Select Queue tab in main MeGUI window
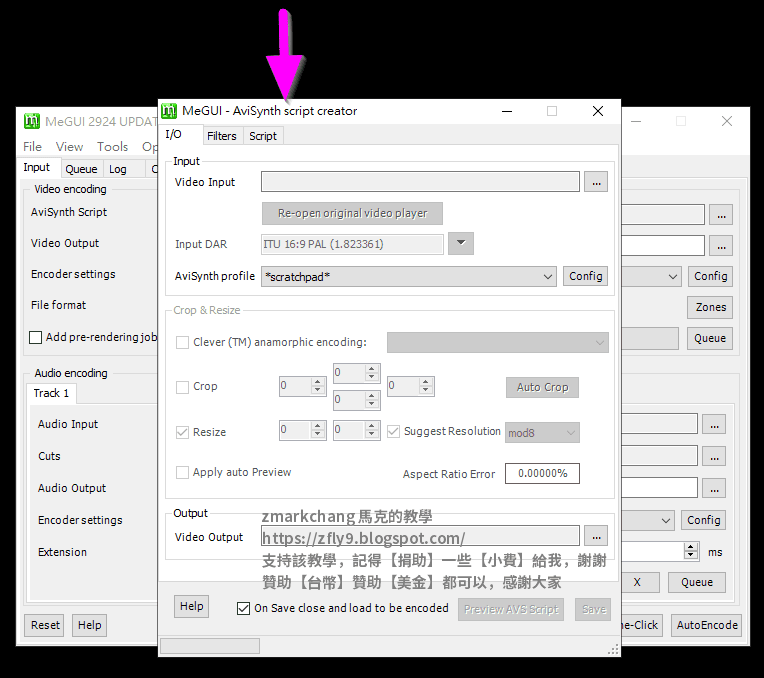 click(x=81, y=169)
